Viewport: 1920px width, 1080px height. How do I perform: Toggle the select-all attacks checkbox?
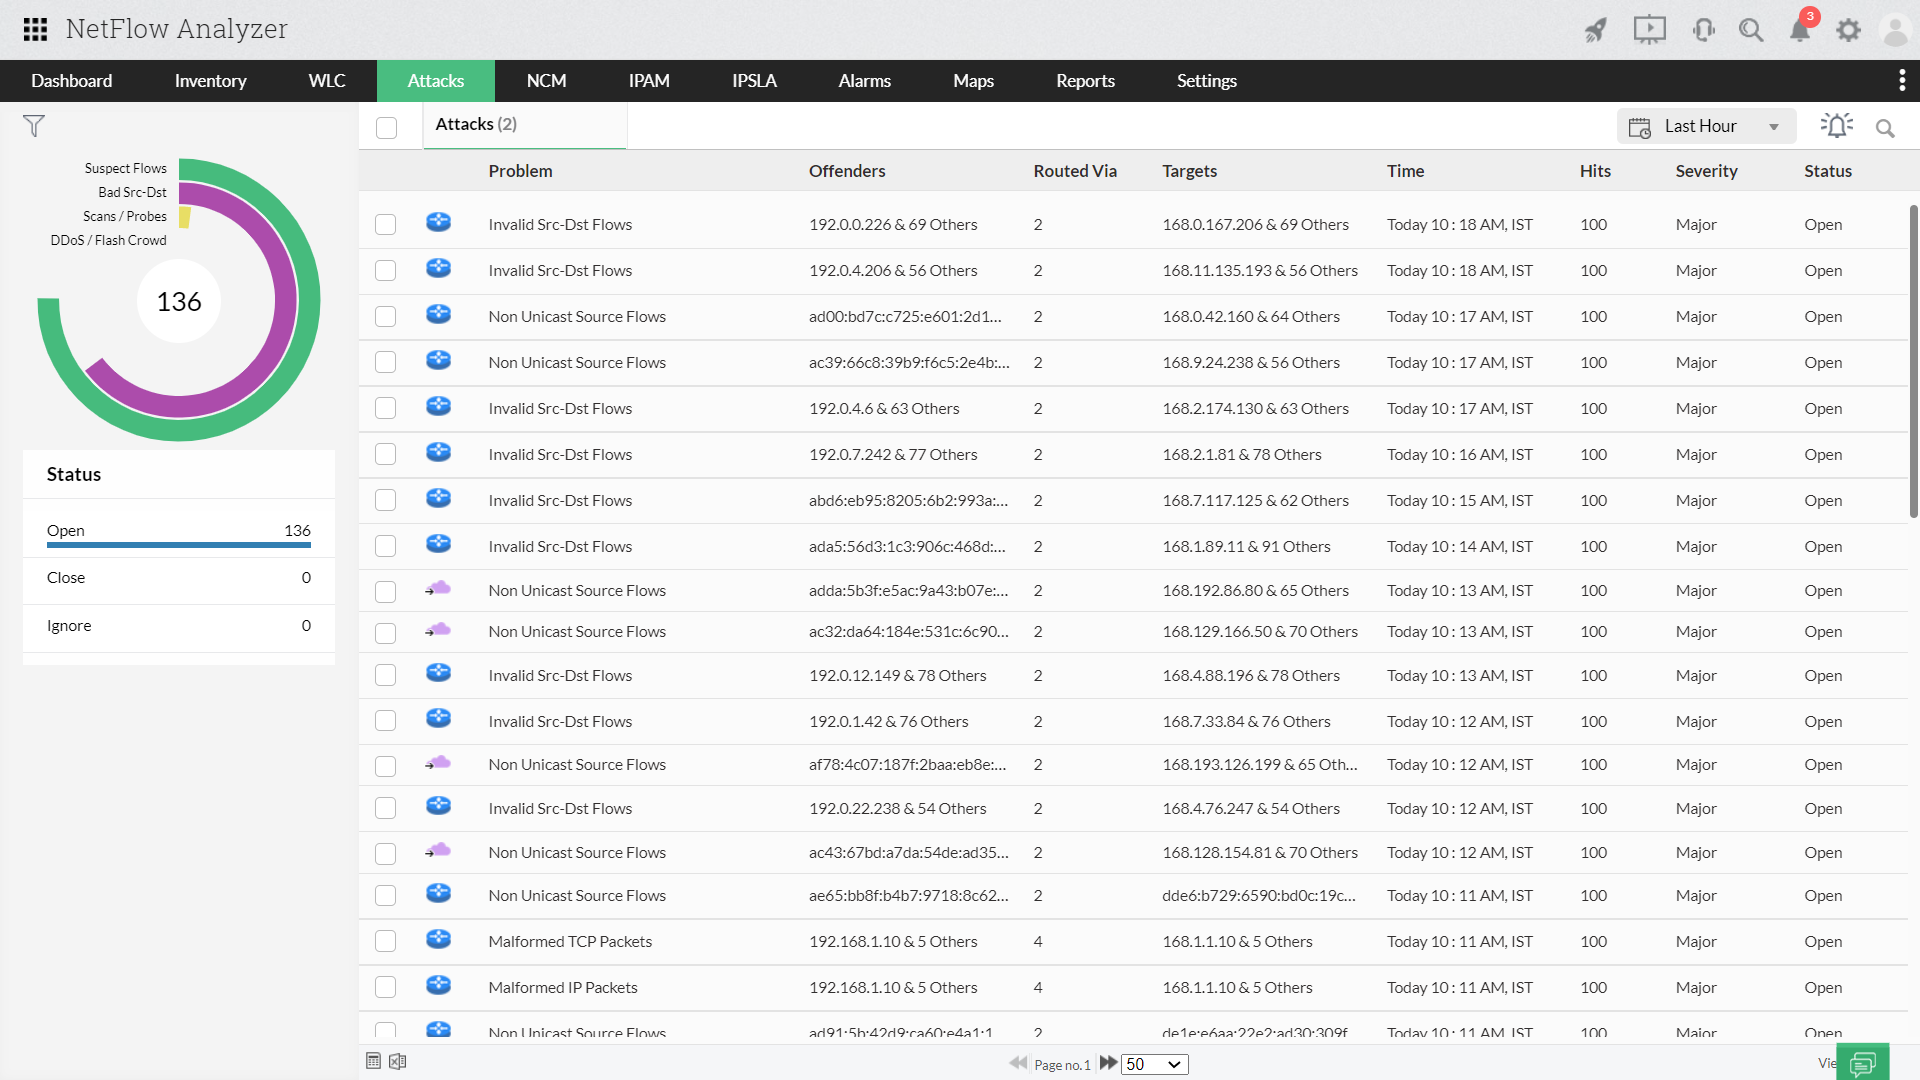[x=387, y=127]
